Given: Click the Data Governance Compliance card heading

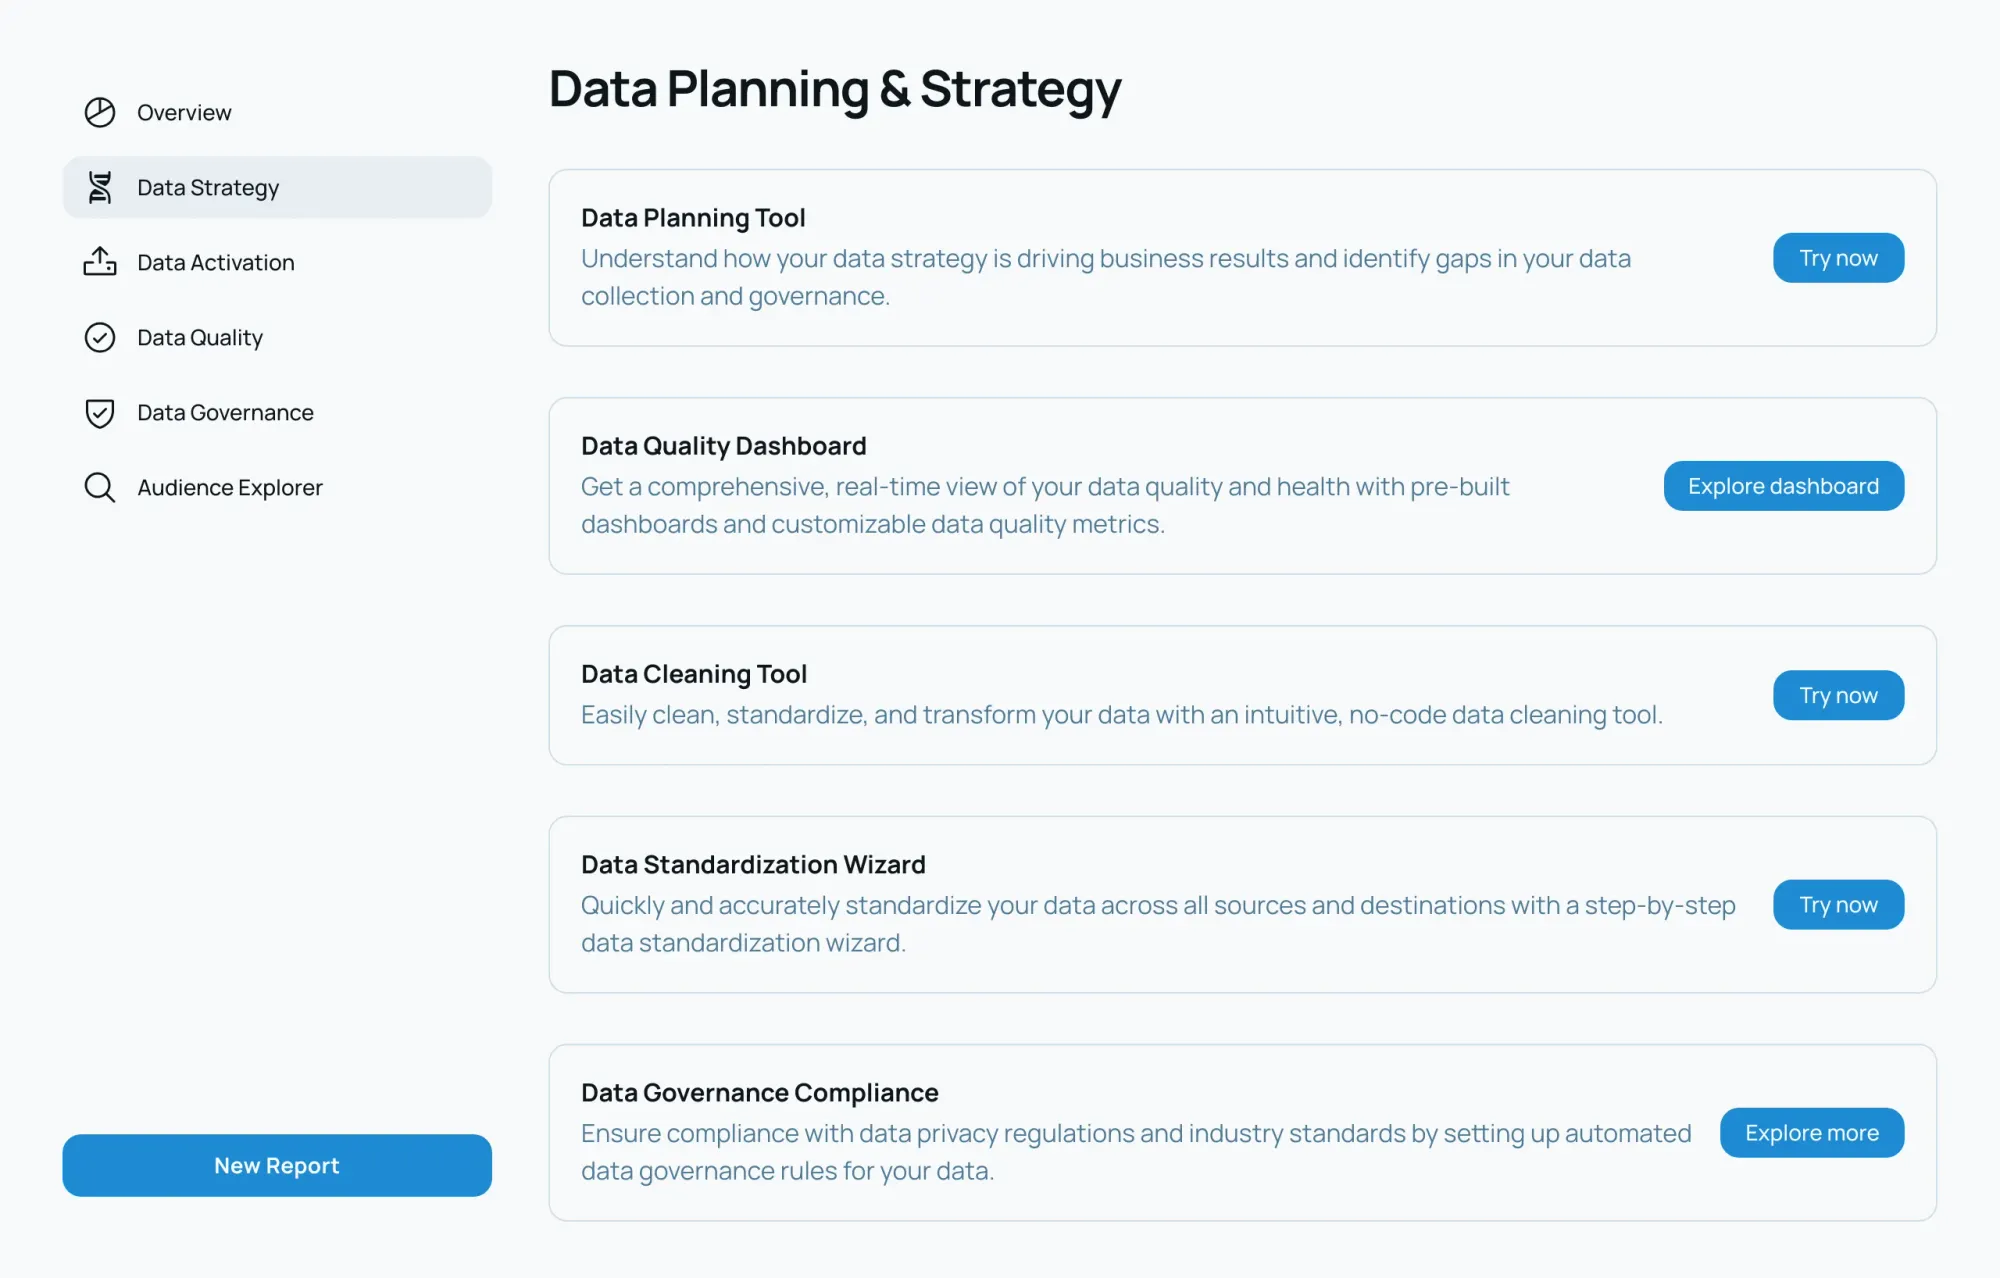Looking at the screenshot, I should (759, 1093).
